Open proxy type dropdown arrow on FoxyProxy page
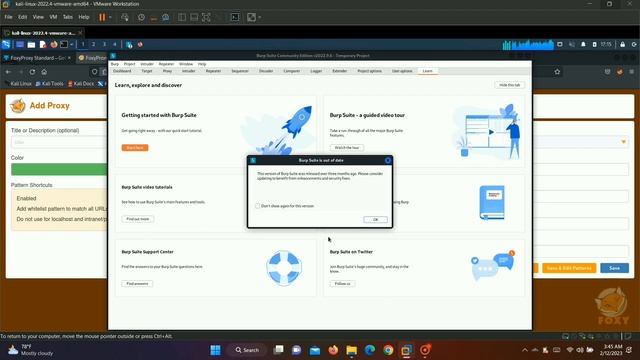The width and height of the screenshot is (640, 360). pyautogui.click(x=623, y=142)
